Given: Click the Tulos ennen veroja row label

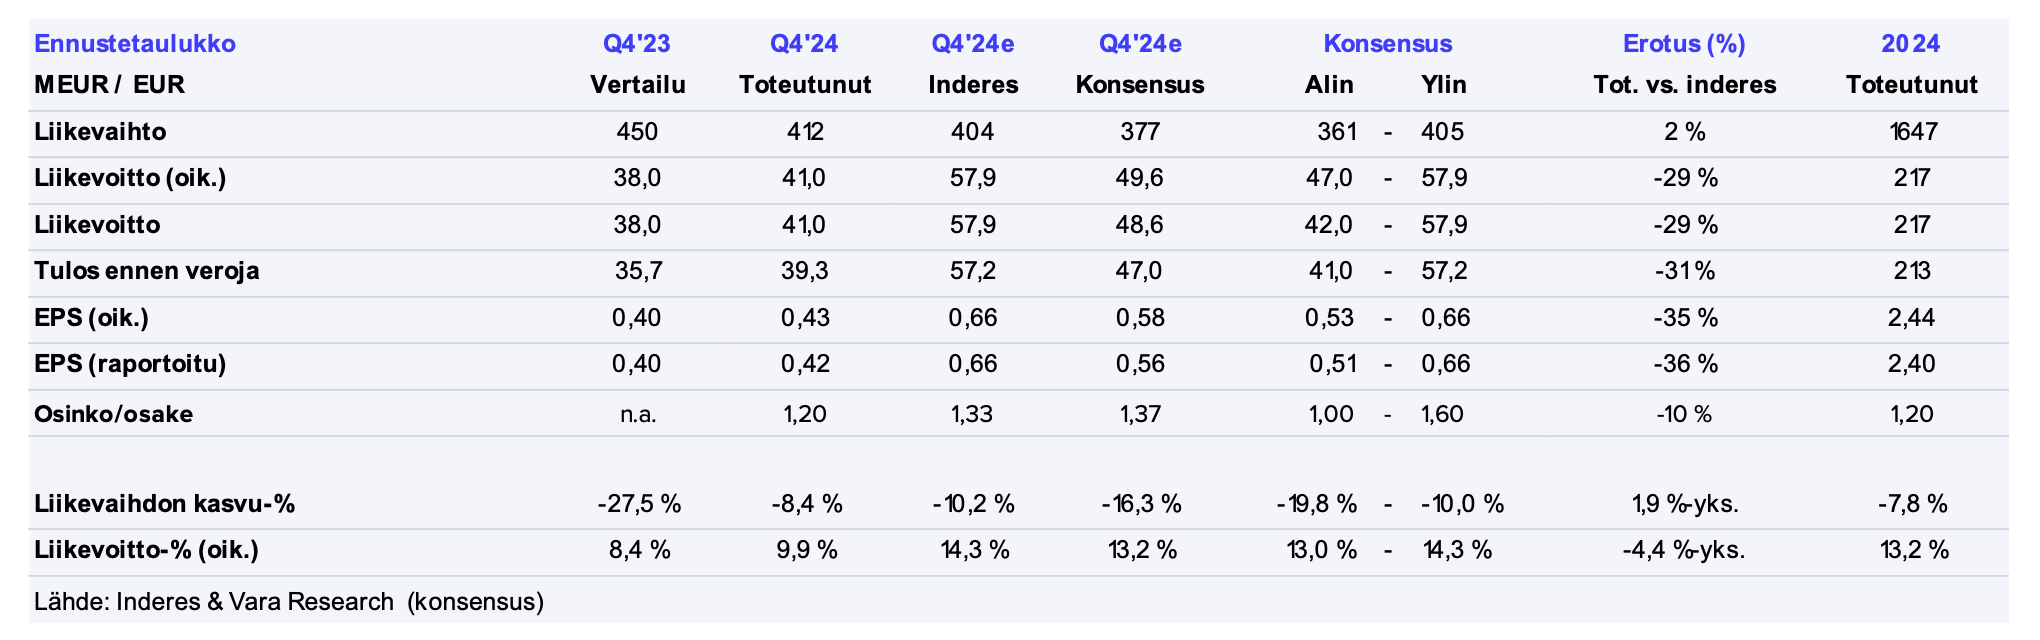Looking at the screenshot, I should (147, 271).
